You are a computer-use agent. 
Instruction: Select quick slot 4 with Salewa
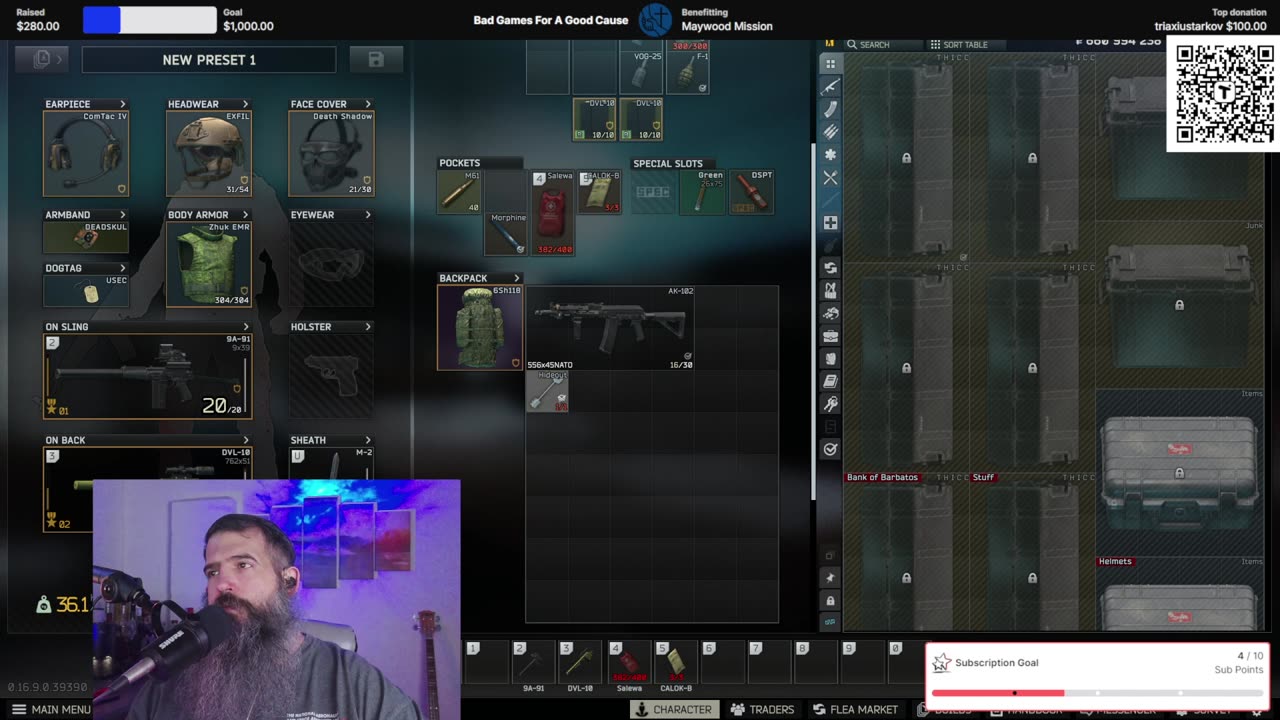(628, 663)
